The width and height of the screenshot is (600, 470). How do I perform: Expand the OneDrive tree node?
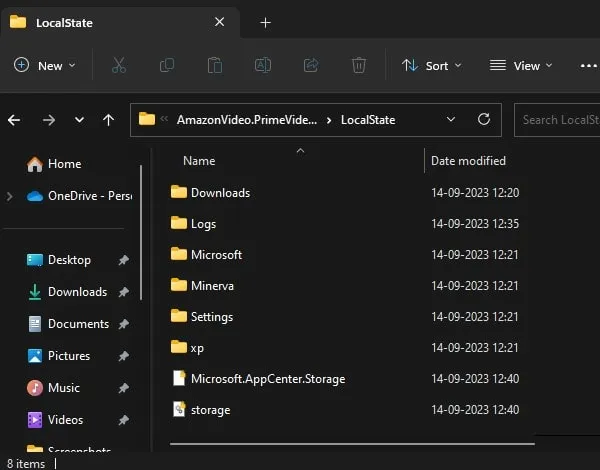[x=10, y=196]
